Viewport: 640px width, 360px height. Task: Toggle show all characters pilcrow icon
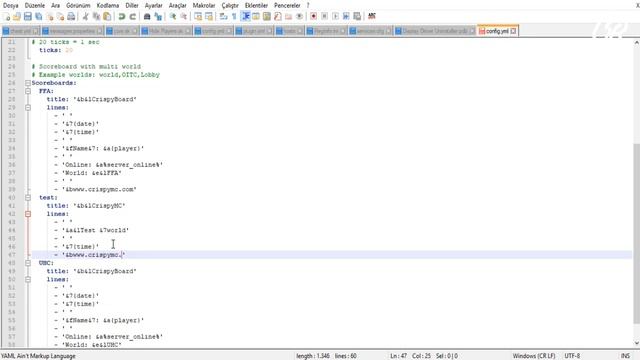pyautogui.click(x=234, y=17)
